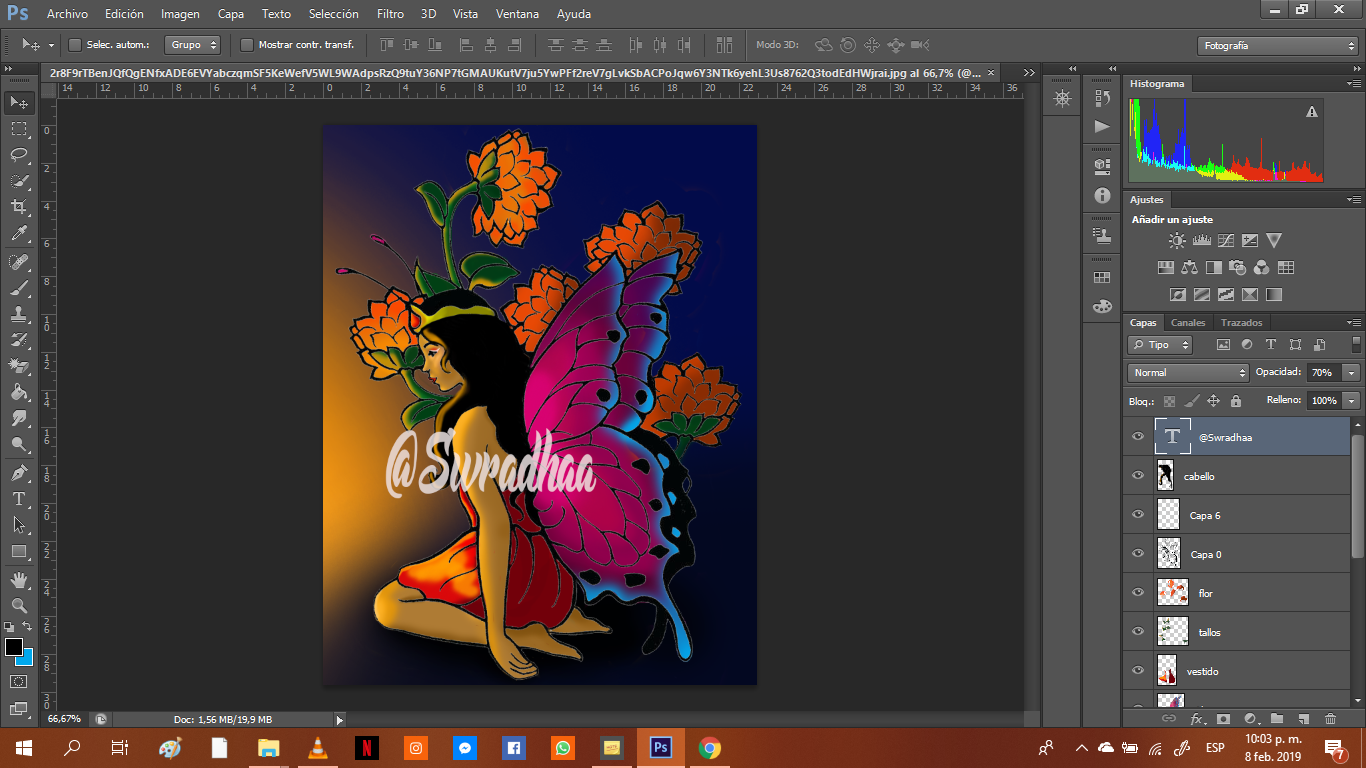Lock layer position

pyautogui.click(x=1213, y=401)
